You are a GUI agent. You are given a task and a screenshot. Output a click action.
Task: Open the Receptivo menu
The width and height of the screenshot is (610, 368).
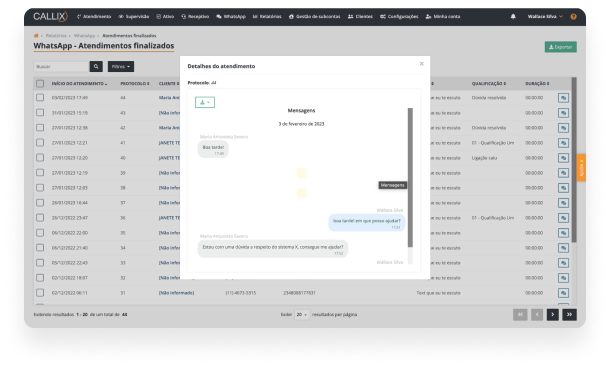[x=195, y=16]
